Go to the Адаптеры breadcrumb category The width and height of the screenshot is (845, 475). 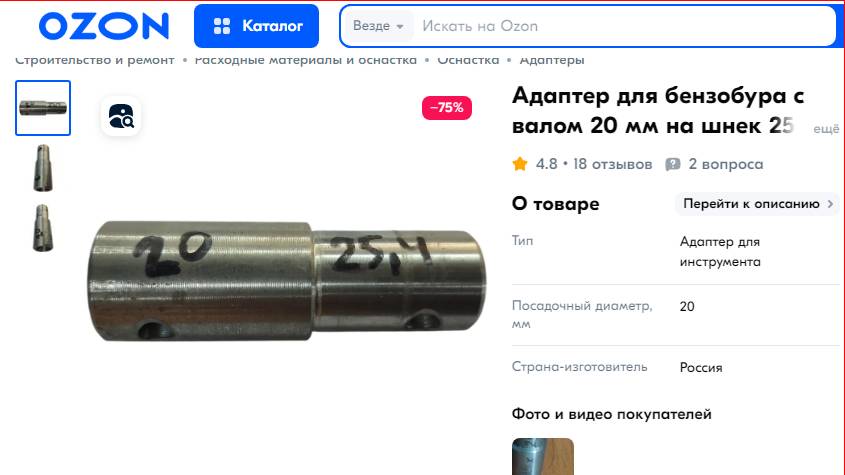point(552,60)
